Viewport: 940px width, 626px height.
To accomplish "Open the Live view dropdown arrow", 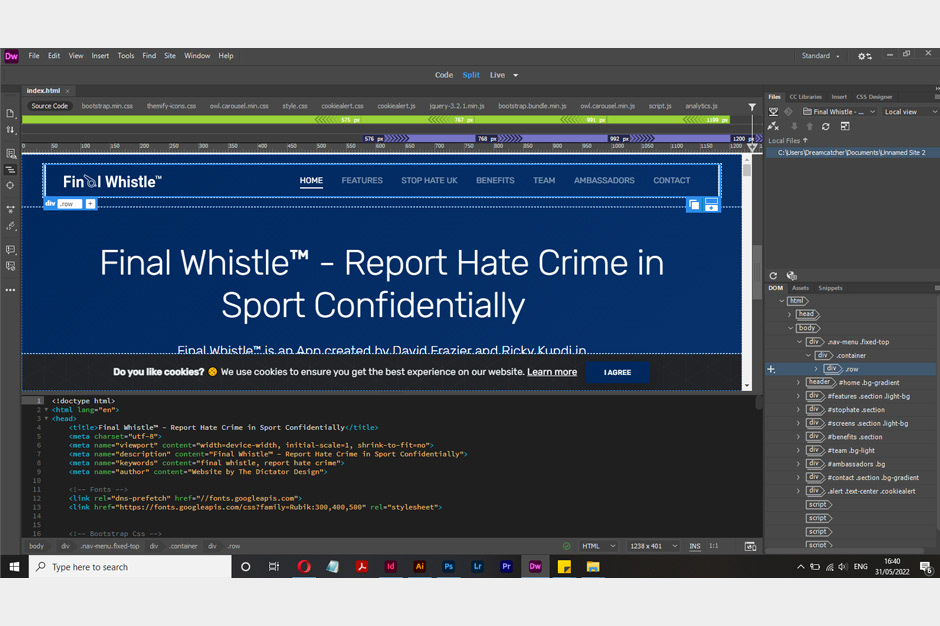I will tap(516, 76).
